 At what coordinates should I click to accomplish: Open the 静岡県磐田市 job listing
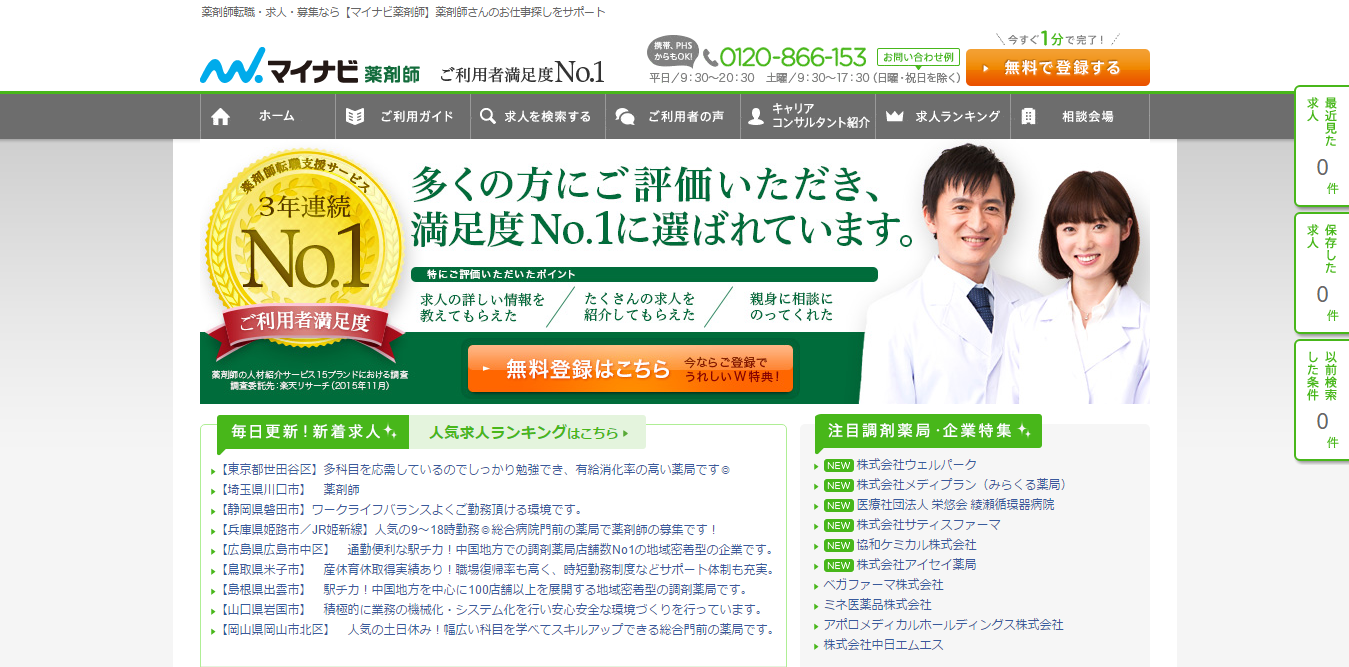[400, 509]
